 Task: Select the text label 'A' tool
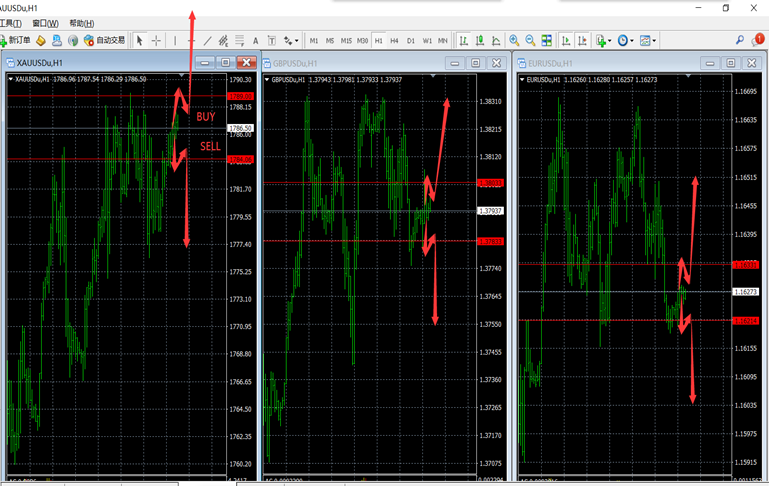coord(256,41)
